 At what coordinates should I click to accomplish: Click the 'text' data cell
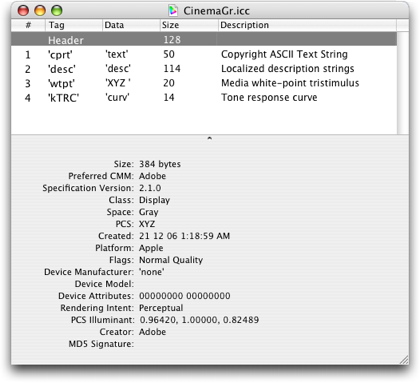117,54
